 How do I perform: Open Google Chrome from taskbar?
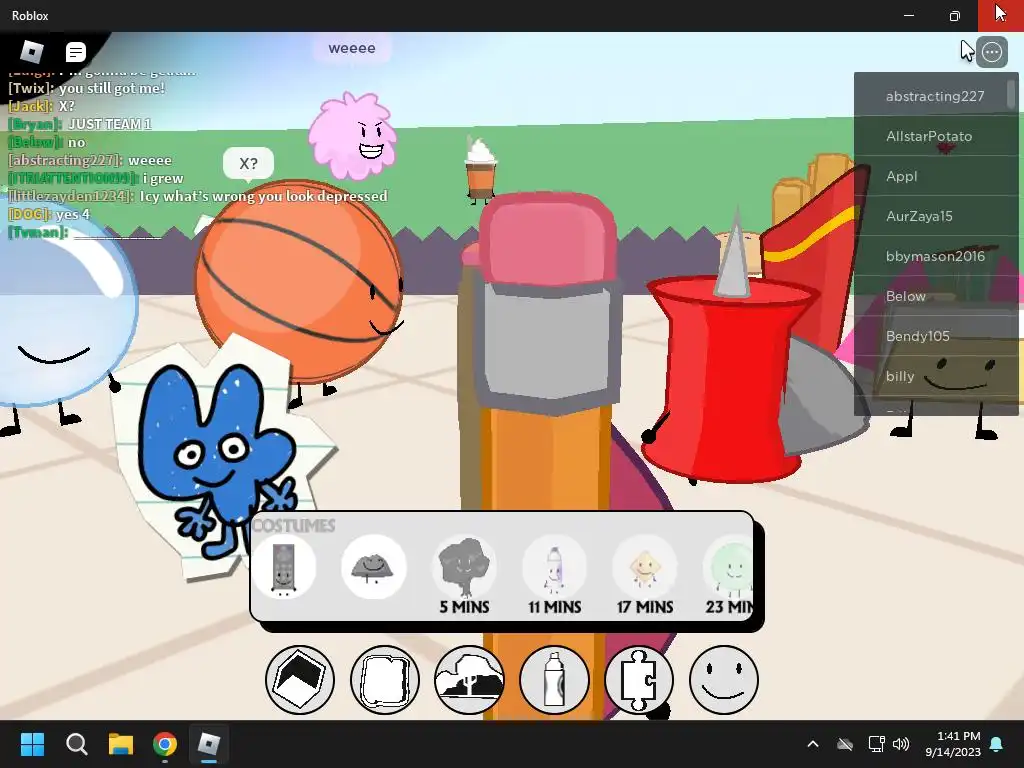pyautogui.click(x=165, y=744)
